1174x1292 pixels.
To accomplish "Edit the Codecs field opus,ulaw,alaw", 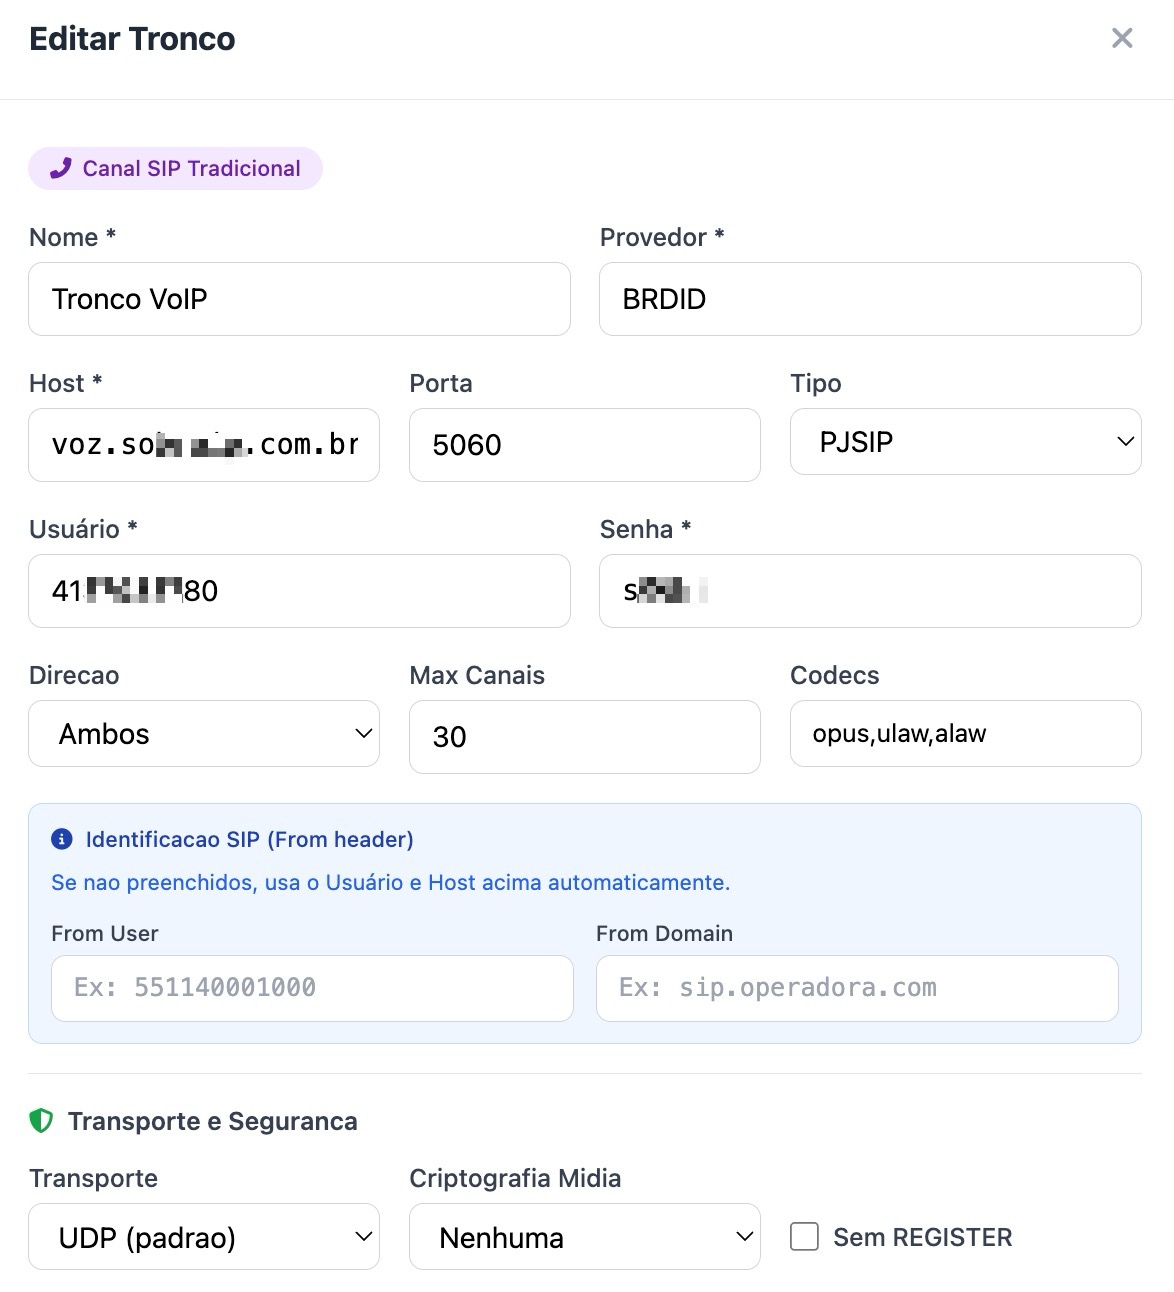I will click(x=965, y=733).
